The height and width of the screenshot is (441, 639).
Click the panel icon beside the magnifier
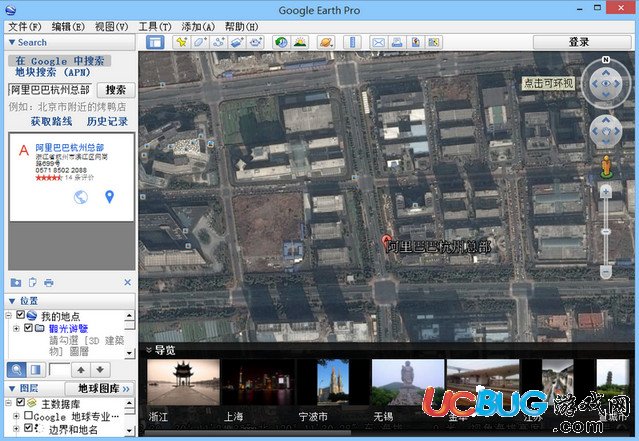(36, 370)
